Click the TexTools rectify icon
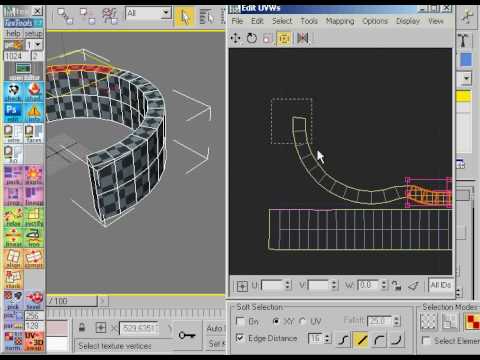The width and height of the screenshot is (480, 360). (x=34, y=217)
